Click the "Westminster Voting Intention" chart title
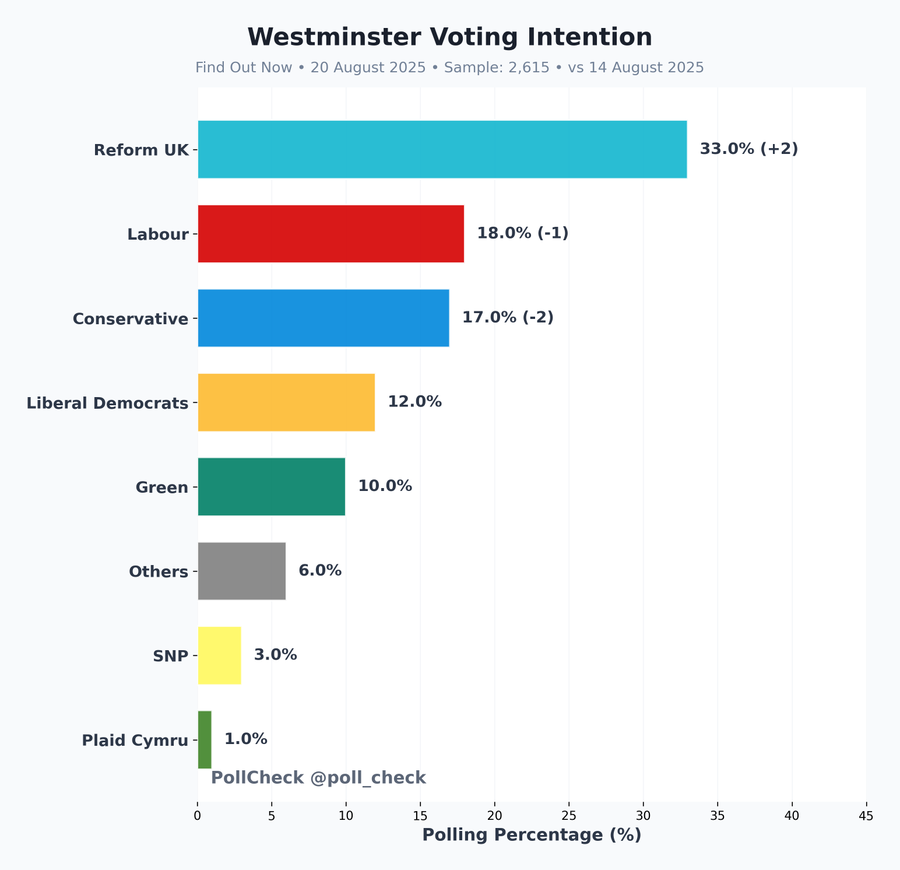The image size is (900, 870). (449, 37)
